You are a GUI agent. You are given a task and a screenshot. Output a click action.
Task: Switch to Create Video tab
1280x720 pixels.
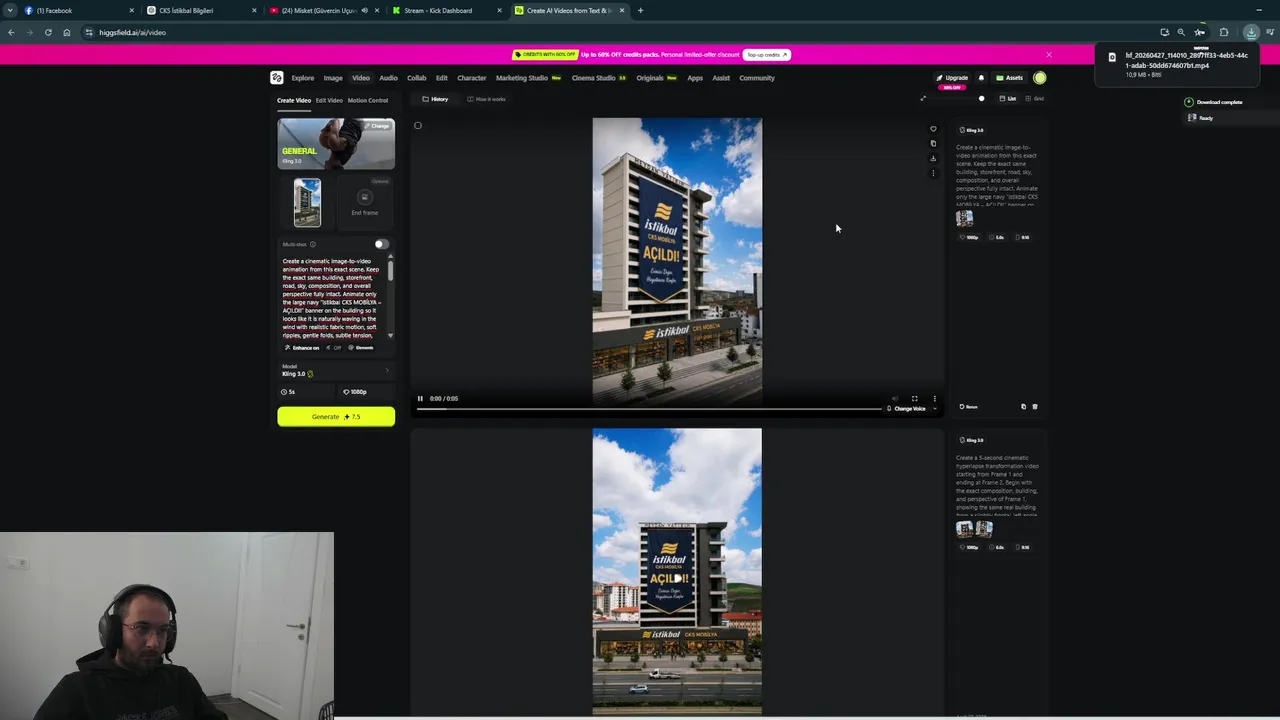[x=294, y=100]
